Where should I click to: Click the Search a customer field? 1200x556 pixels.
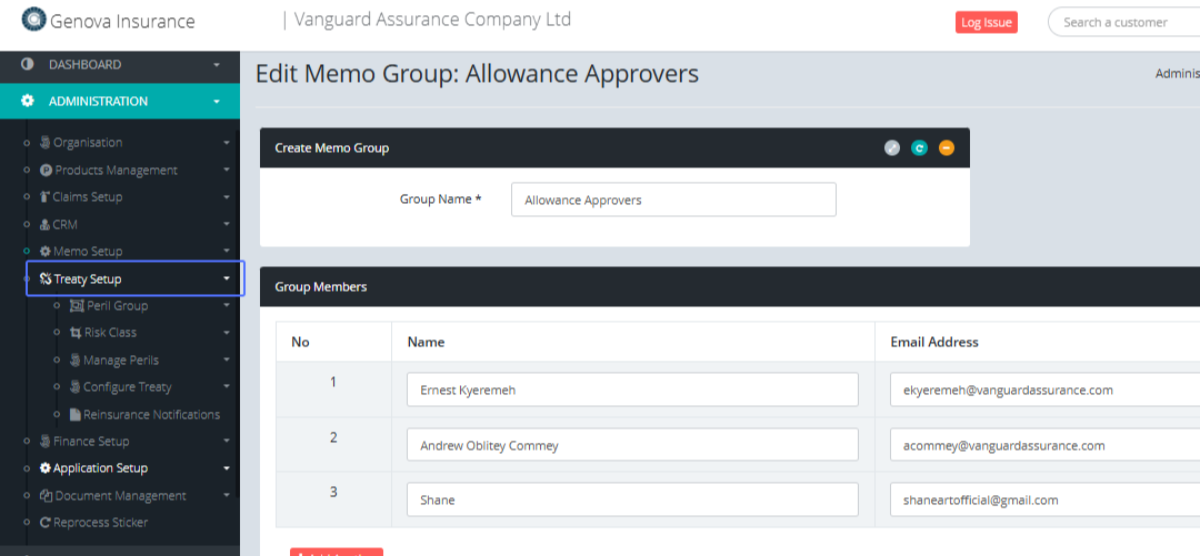(x=1120, y=22)
